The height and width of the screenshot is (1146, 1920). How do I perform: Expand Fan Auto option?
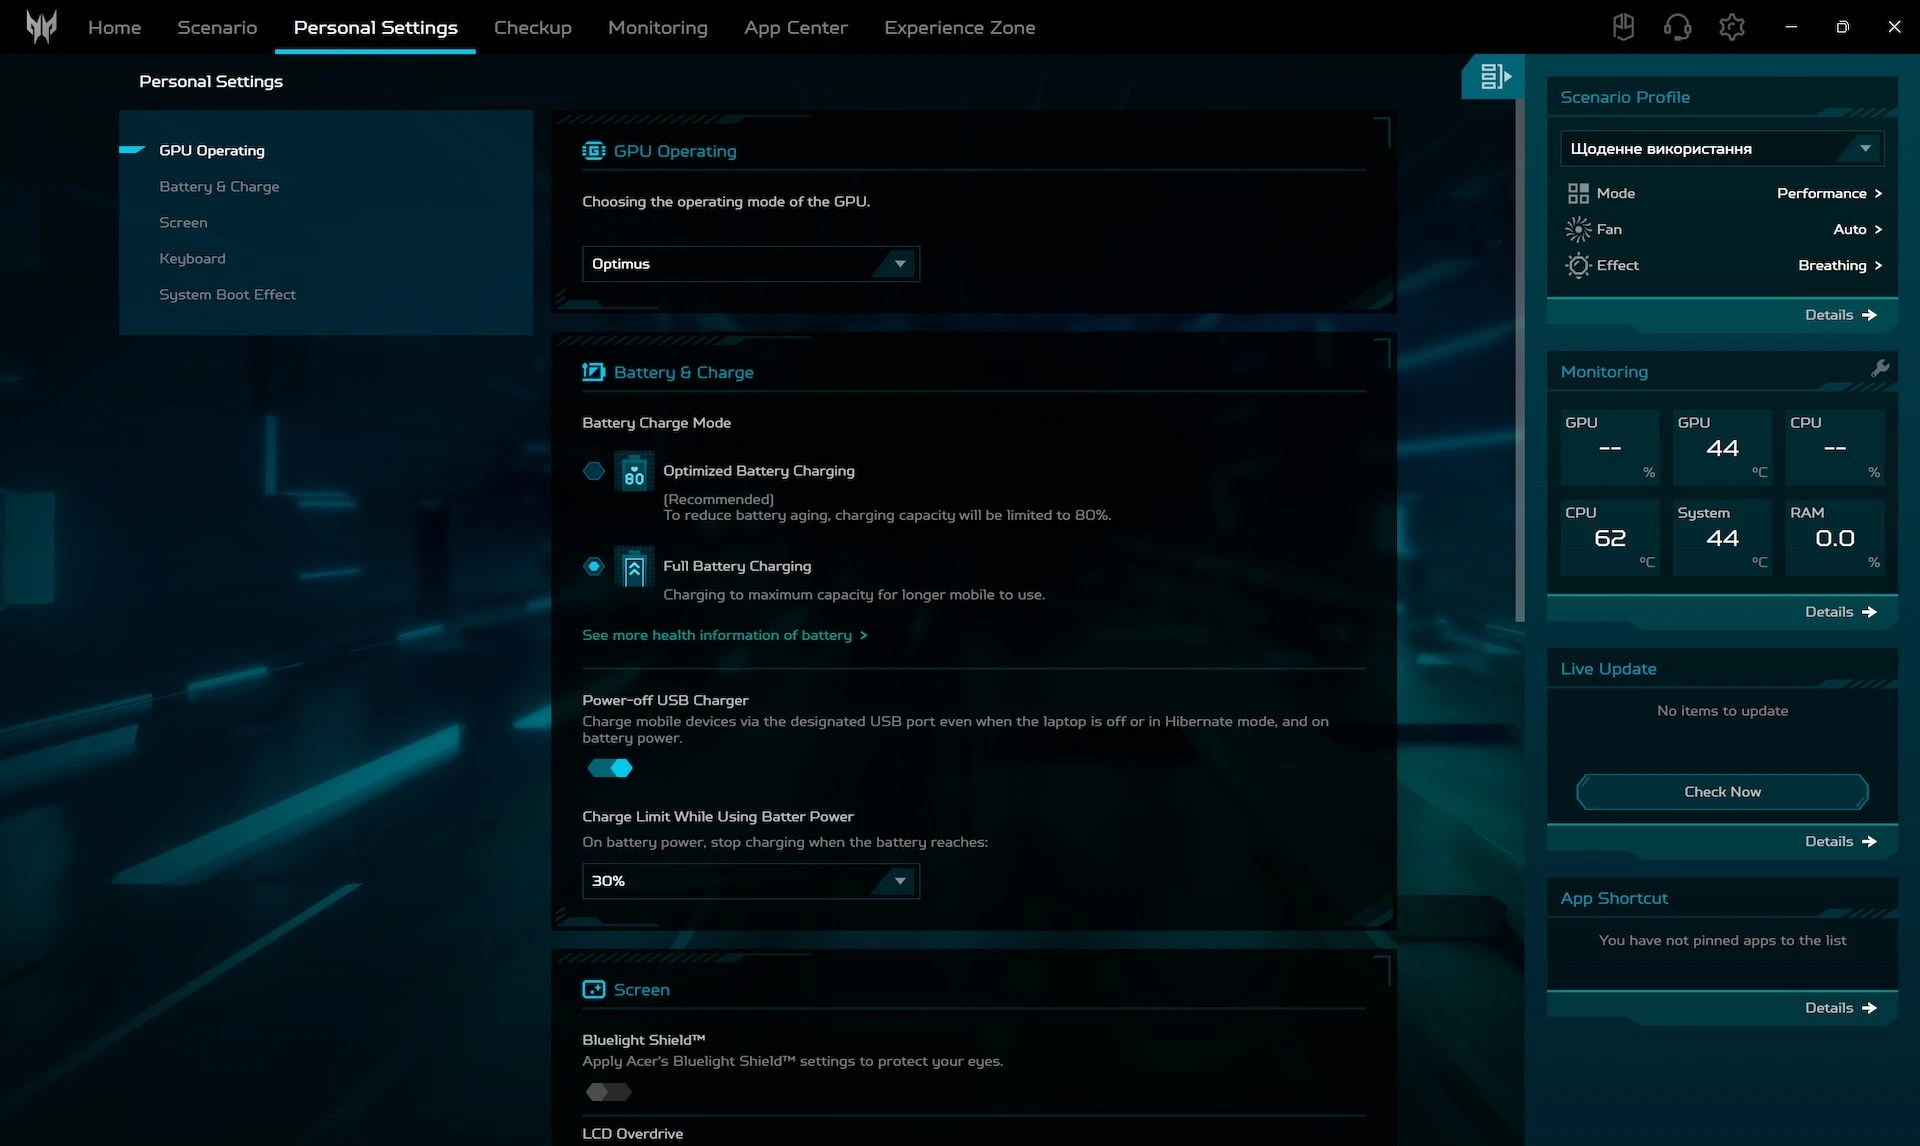[1857, 229]
